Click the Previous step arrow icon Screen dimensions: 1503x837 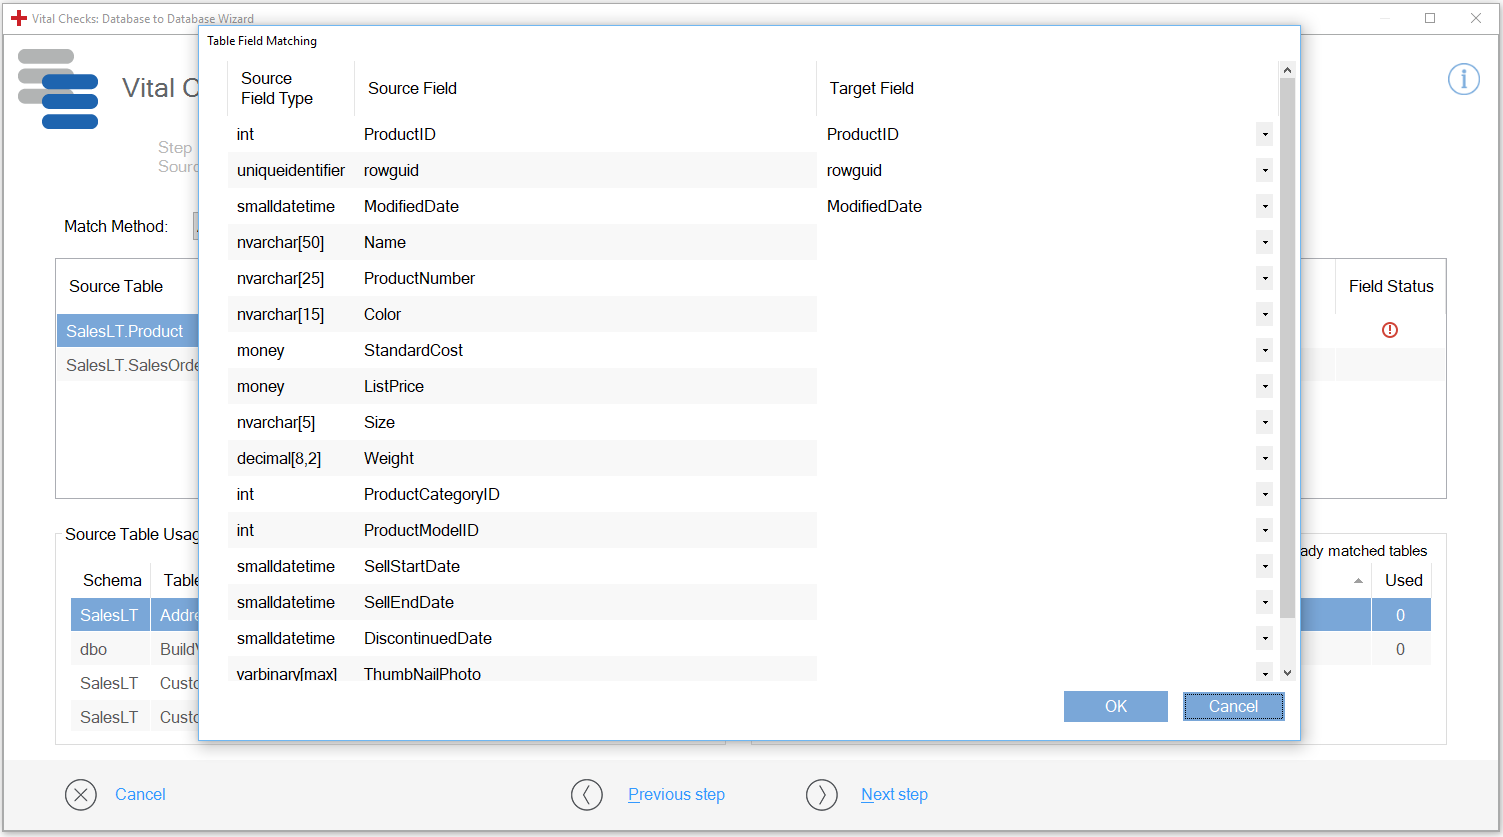pos(587,795)
